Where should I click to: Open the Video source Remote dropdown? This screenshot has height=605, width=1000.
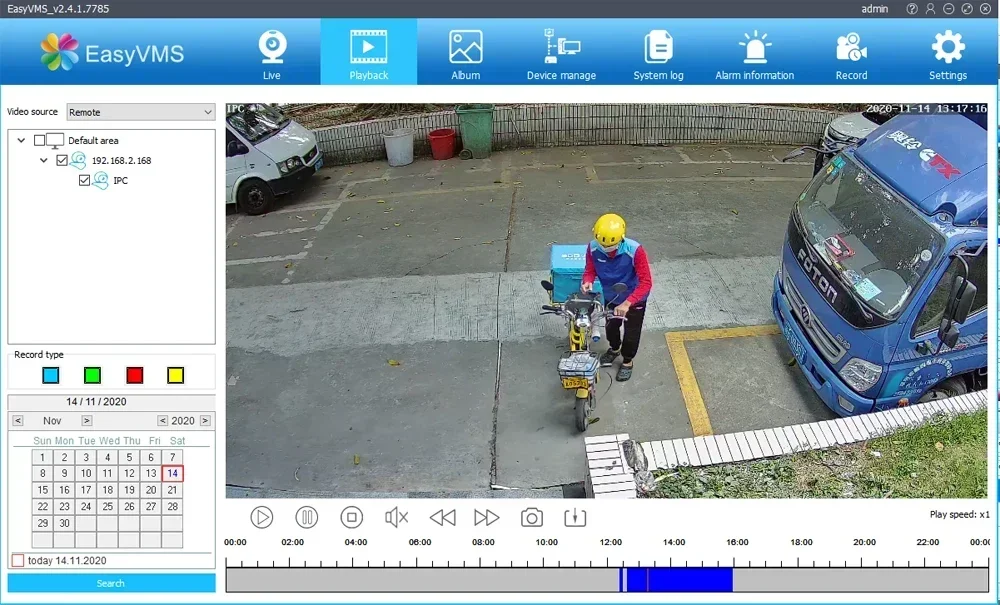[141, 112]
